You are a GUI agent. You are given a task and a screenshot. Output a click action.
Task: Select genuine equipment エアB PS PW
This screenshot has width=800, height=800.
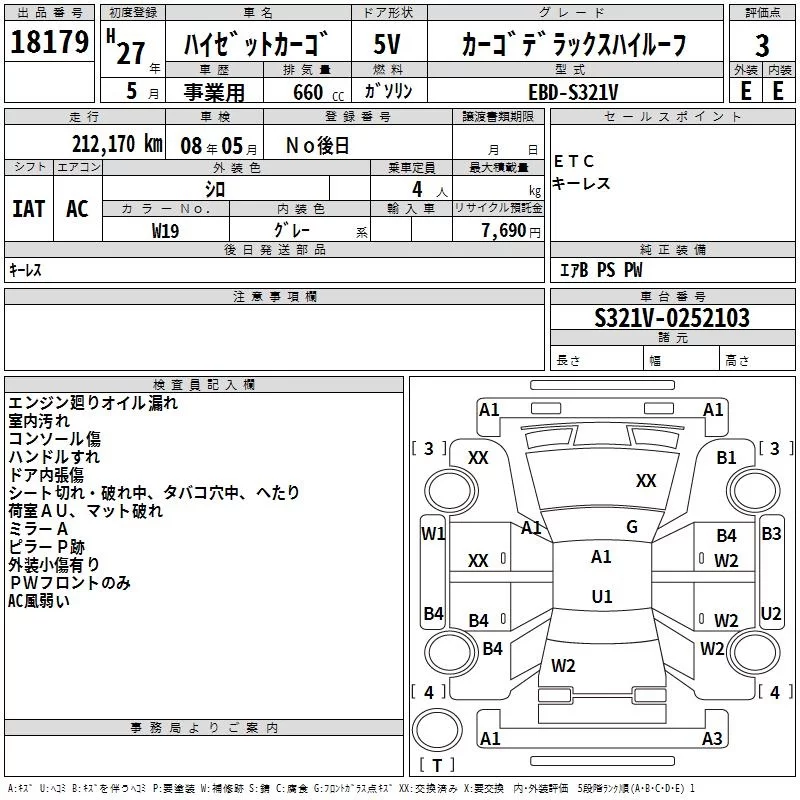click(601, 270)
